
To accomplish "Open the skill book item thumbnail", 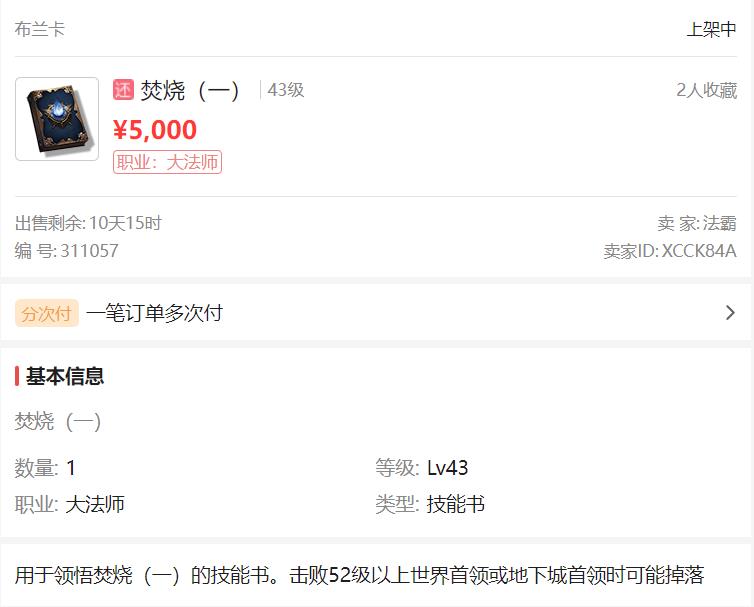I will [57, 119].
